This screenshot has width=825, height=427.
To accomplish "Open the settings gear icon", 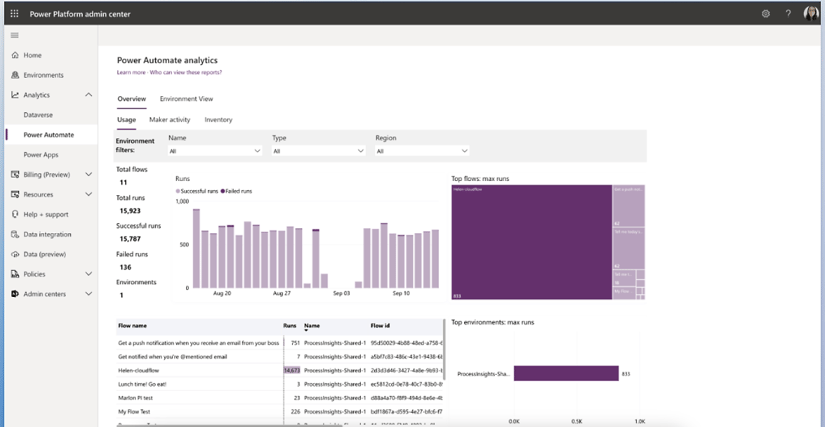I will point(765,14).
